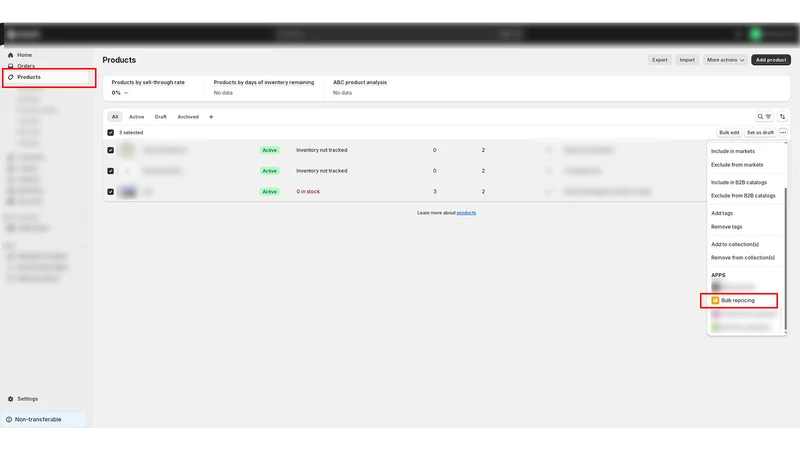Screen dimensions: 800x450
Task: Open the products help link
Action: tap(466, 213)
